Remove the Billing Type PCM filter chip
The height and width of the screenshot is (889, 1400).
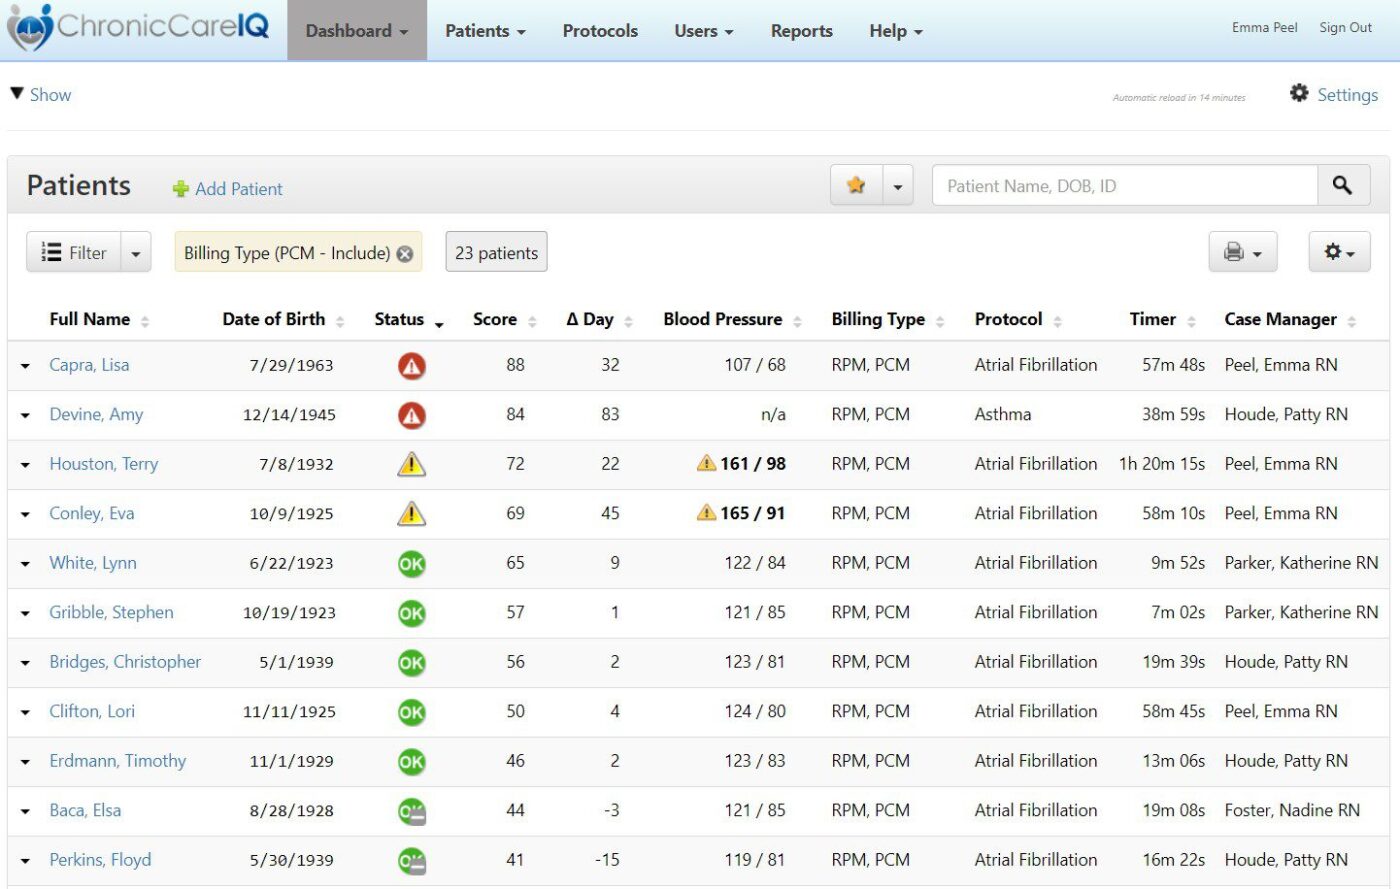point(405,254)
